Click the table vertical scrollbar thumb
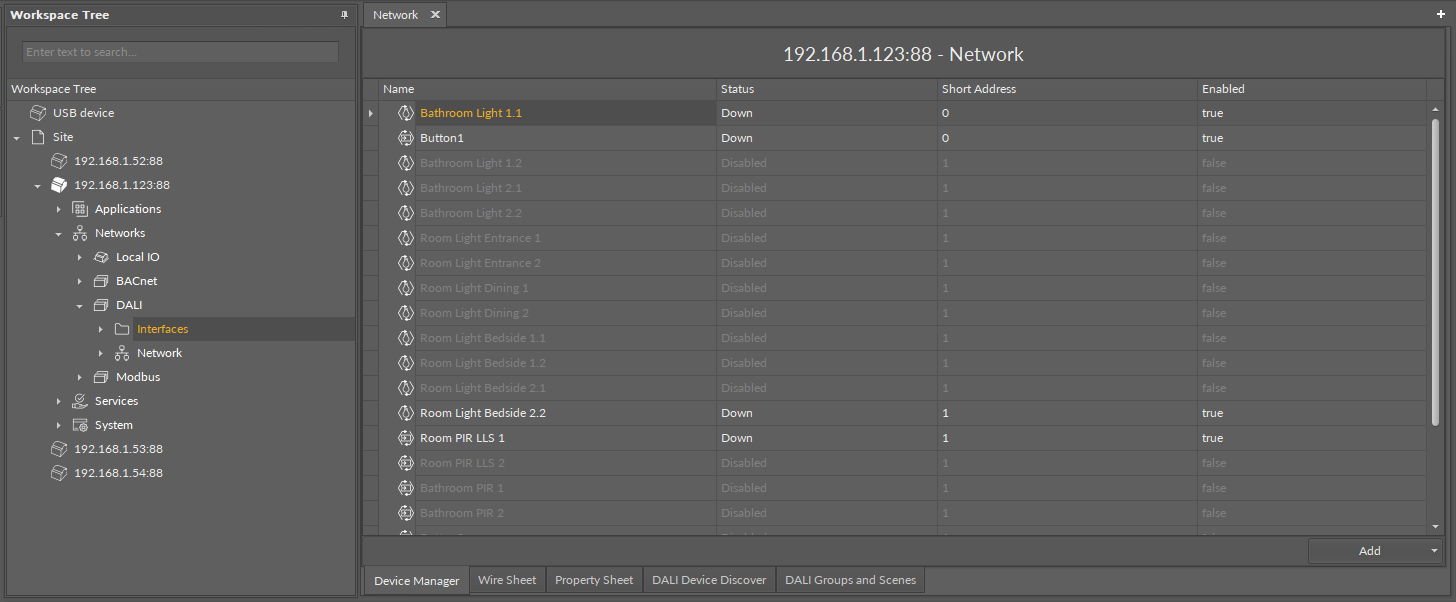The height and width of the screenshot is (602, 1456). 1435,272
